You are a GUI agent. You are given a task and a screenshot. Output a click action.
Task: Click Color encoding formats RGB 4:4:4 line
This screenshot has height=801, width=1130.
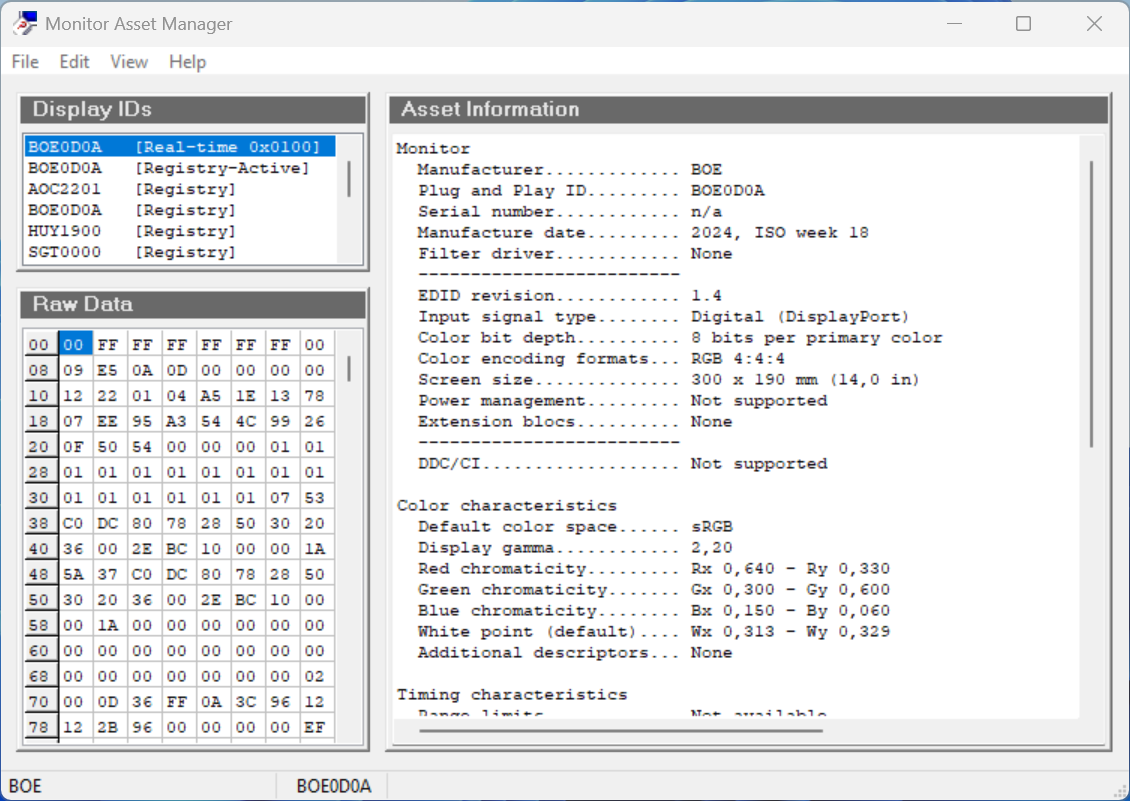click(601, 358)
